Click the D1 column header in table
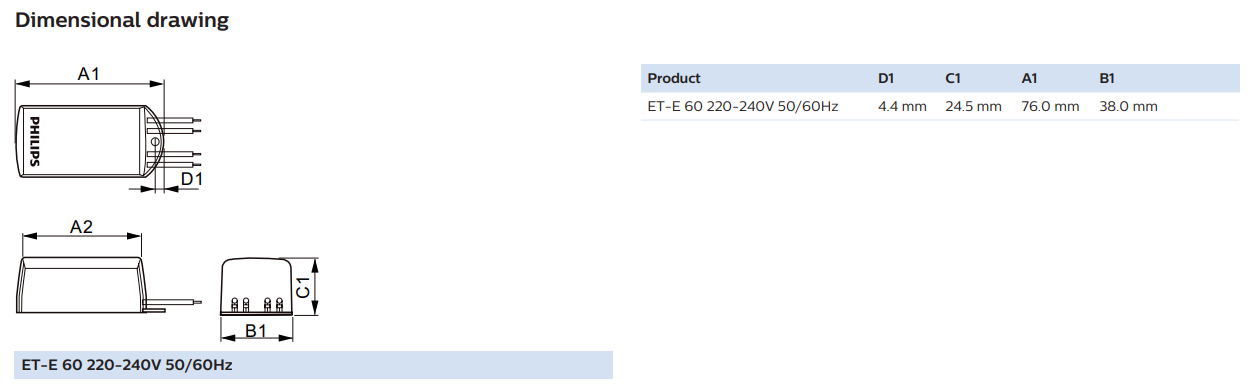The width and height of the screenshot is (1256, 390). (886, 78)
